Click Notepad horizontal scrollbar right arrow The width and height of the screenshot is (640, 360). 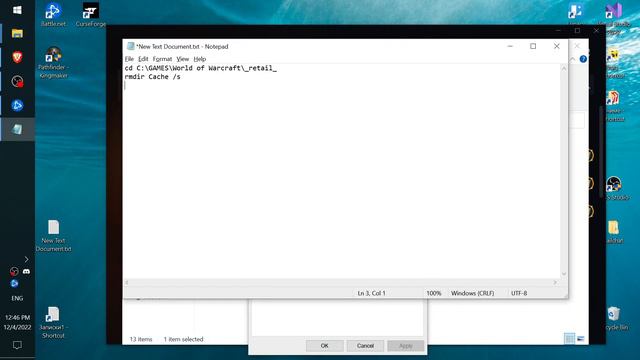coord(555,282)
